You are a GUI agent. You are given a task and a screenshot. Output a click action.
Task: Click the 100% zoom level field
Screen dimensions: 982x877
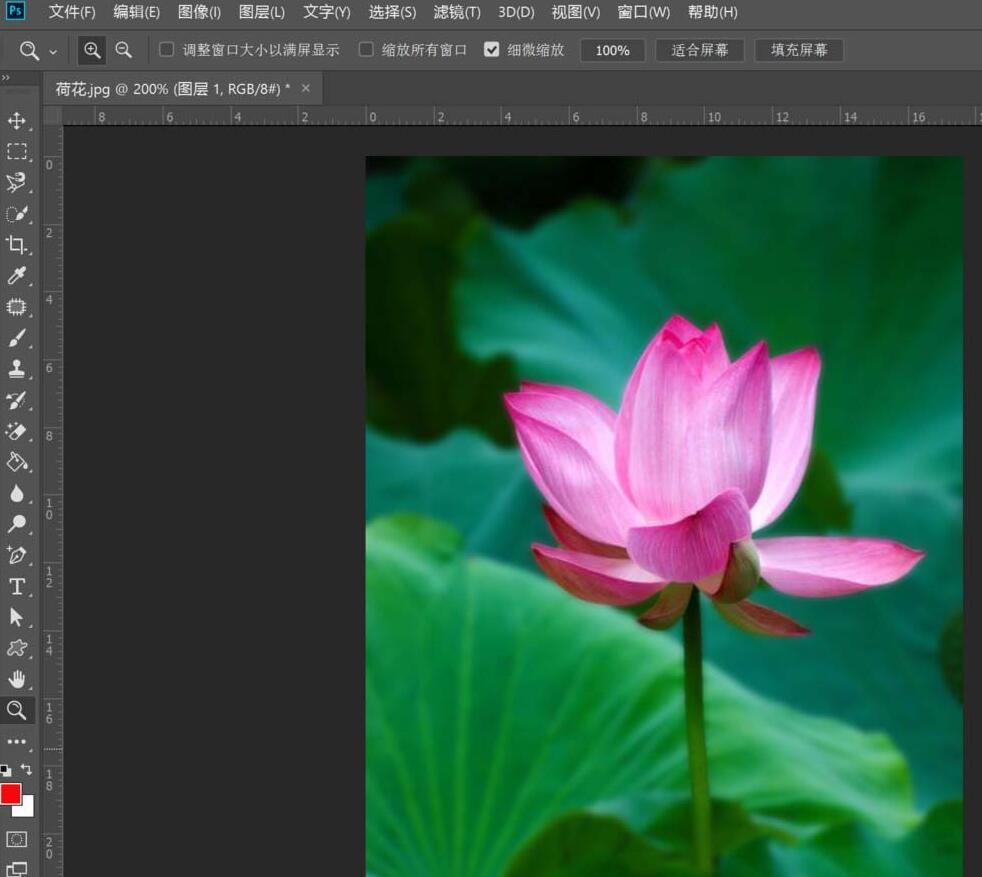612,49
